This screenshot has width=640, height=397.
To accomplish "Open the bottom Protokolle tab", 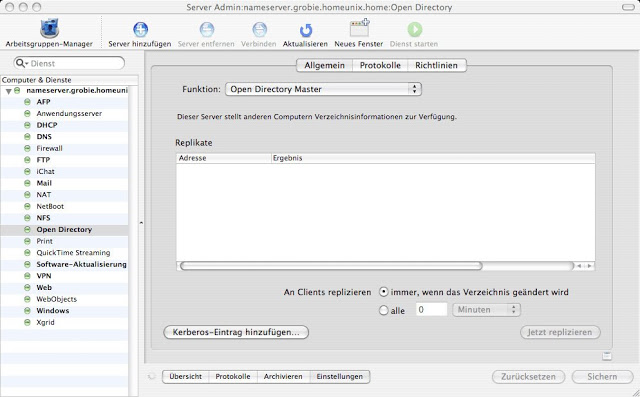I will pyautogui.click(x=233, y=377).
